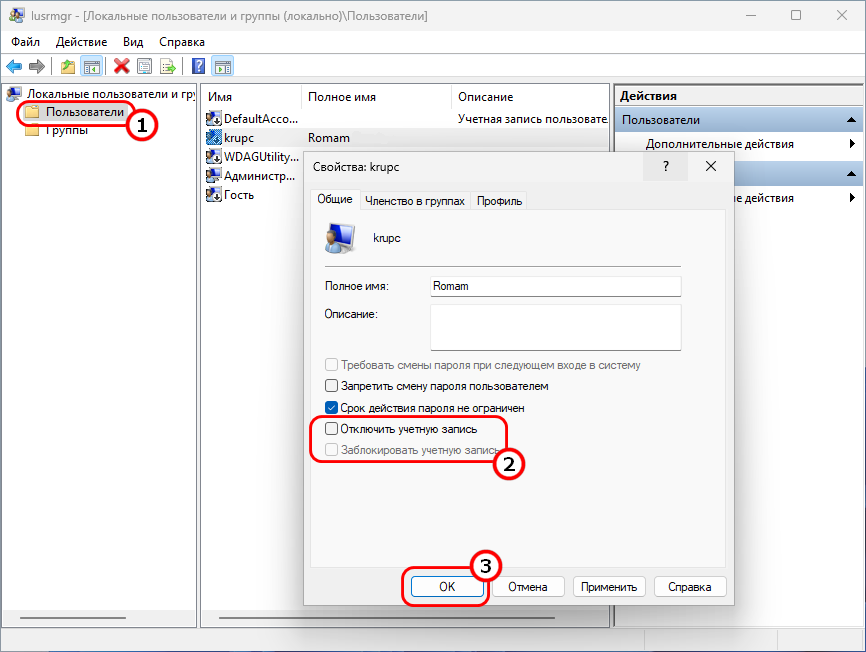Check 'Отключить учетную запись'
Screen dimensions: 866x652
point(331,429)
